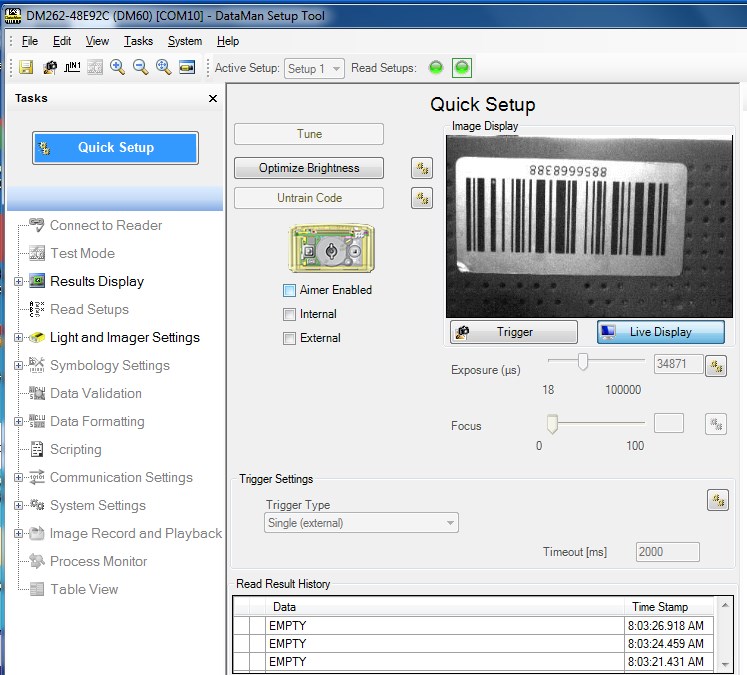This screenshot has height=675, width=747.
Task: Click the camera trigger toolbar icon
Action: (50, 67)
